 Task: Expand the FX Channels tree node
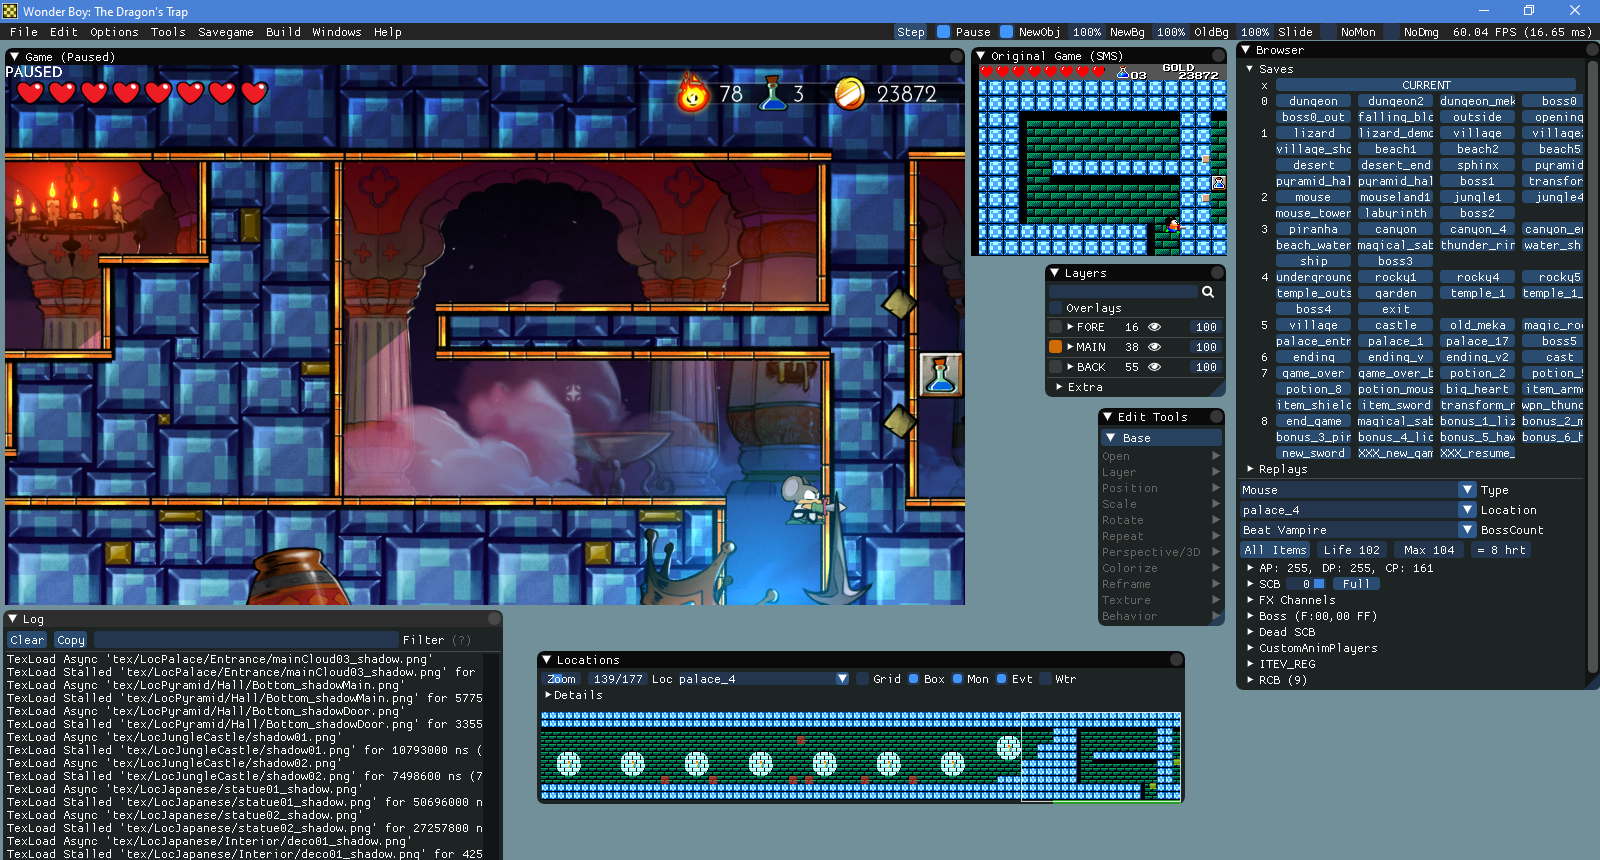[x=1250, y=600]
